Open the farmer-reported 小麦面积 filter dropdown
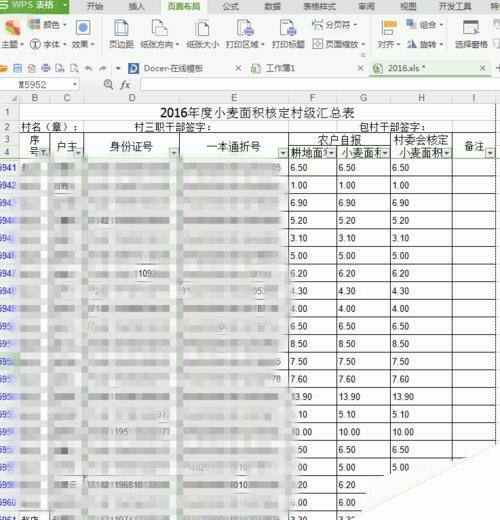The height and width of the screenshot is (520, 500). [x=386, y=153]
